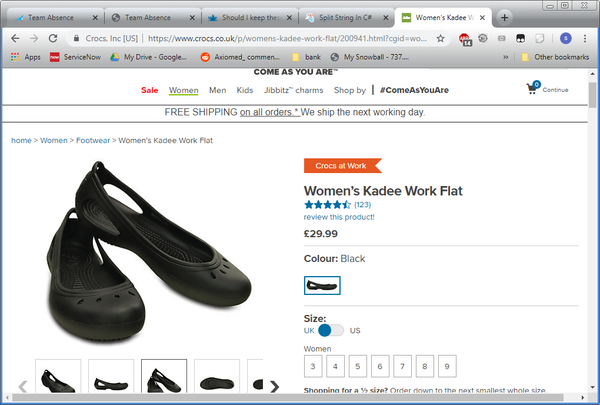Open the shopping cart icon
600x405 pixels.
[532, 88]
